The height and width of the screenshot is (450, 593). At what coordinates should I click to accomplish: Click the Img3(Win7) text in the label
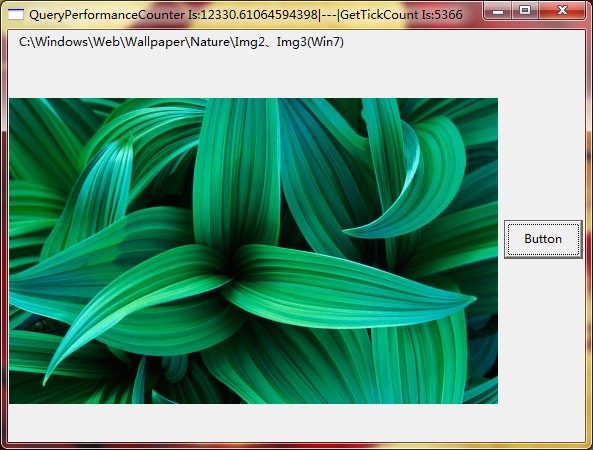point(310,42)
